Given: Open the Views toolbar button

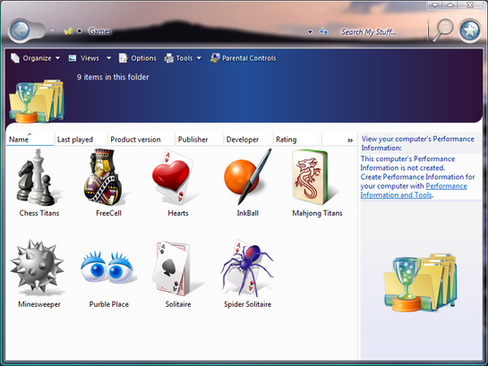Looking at the screenshot, I should coord(84,58).
